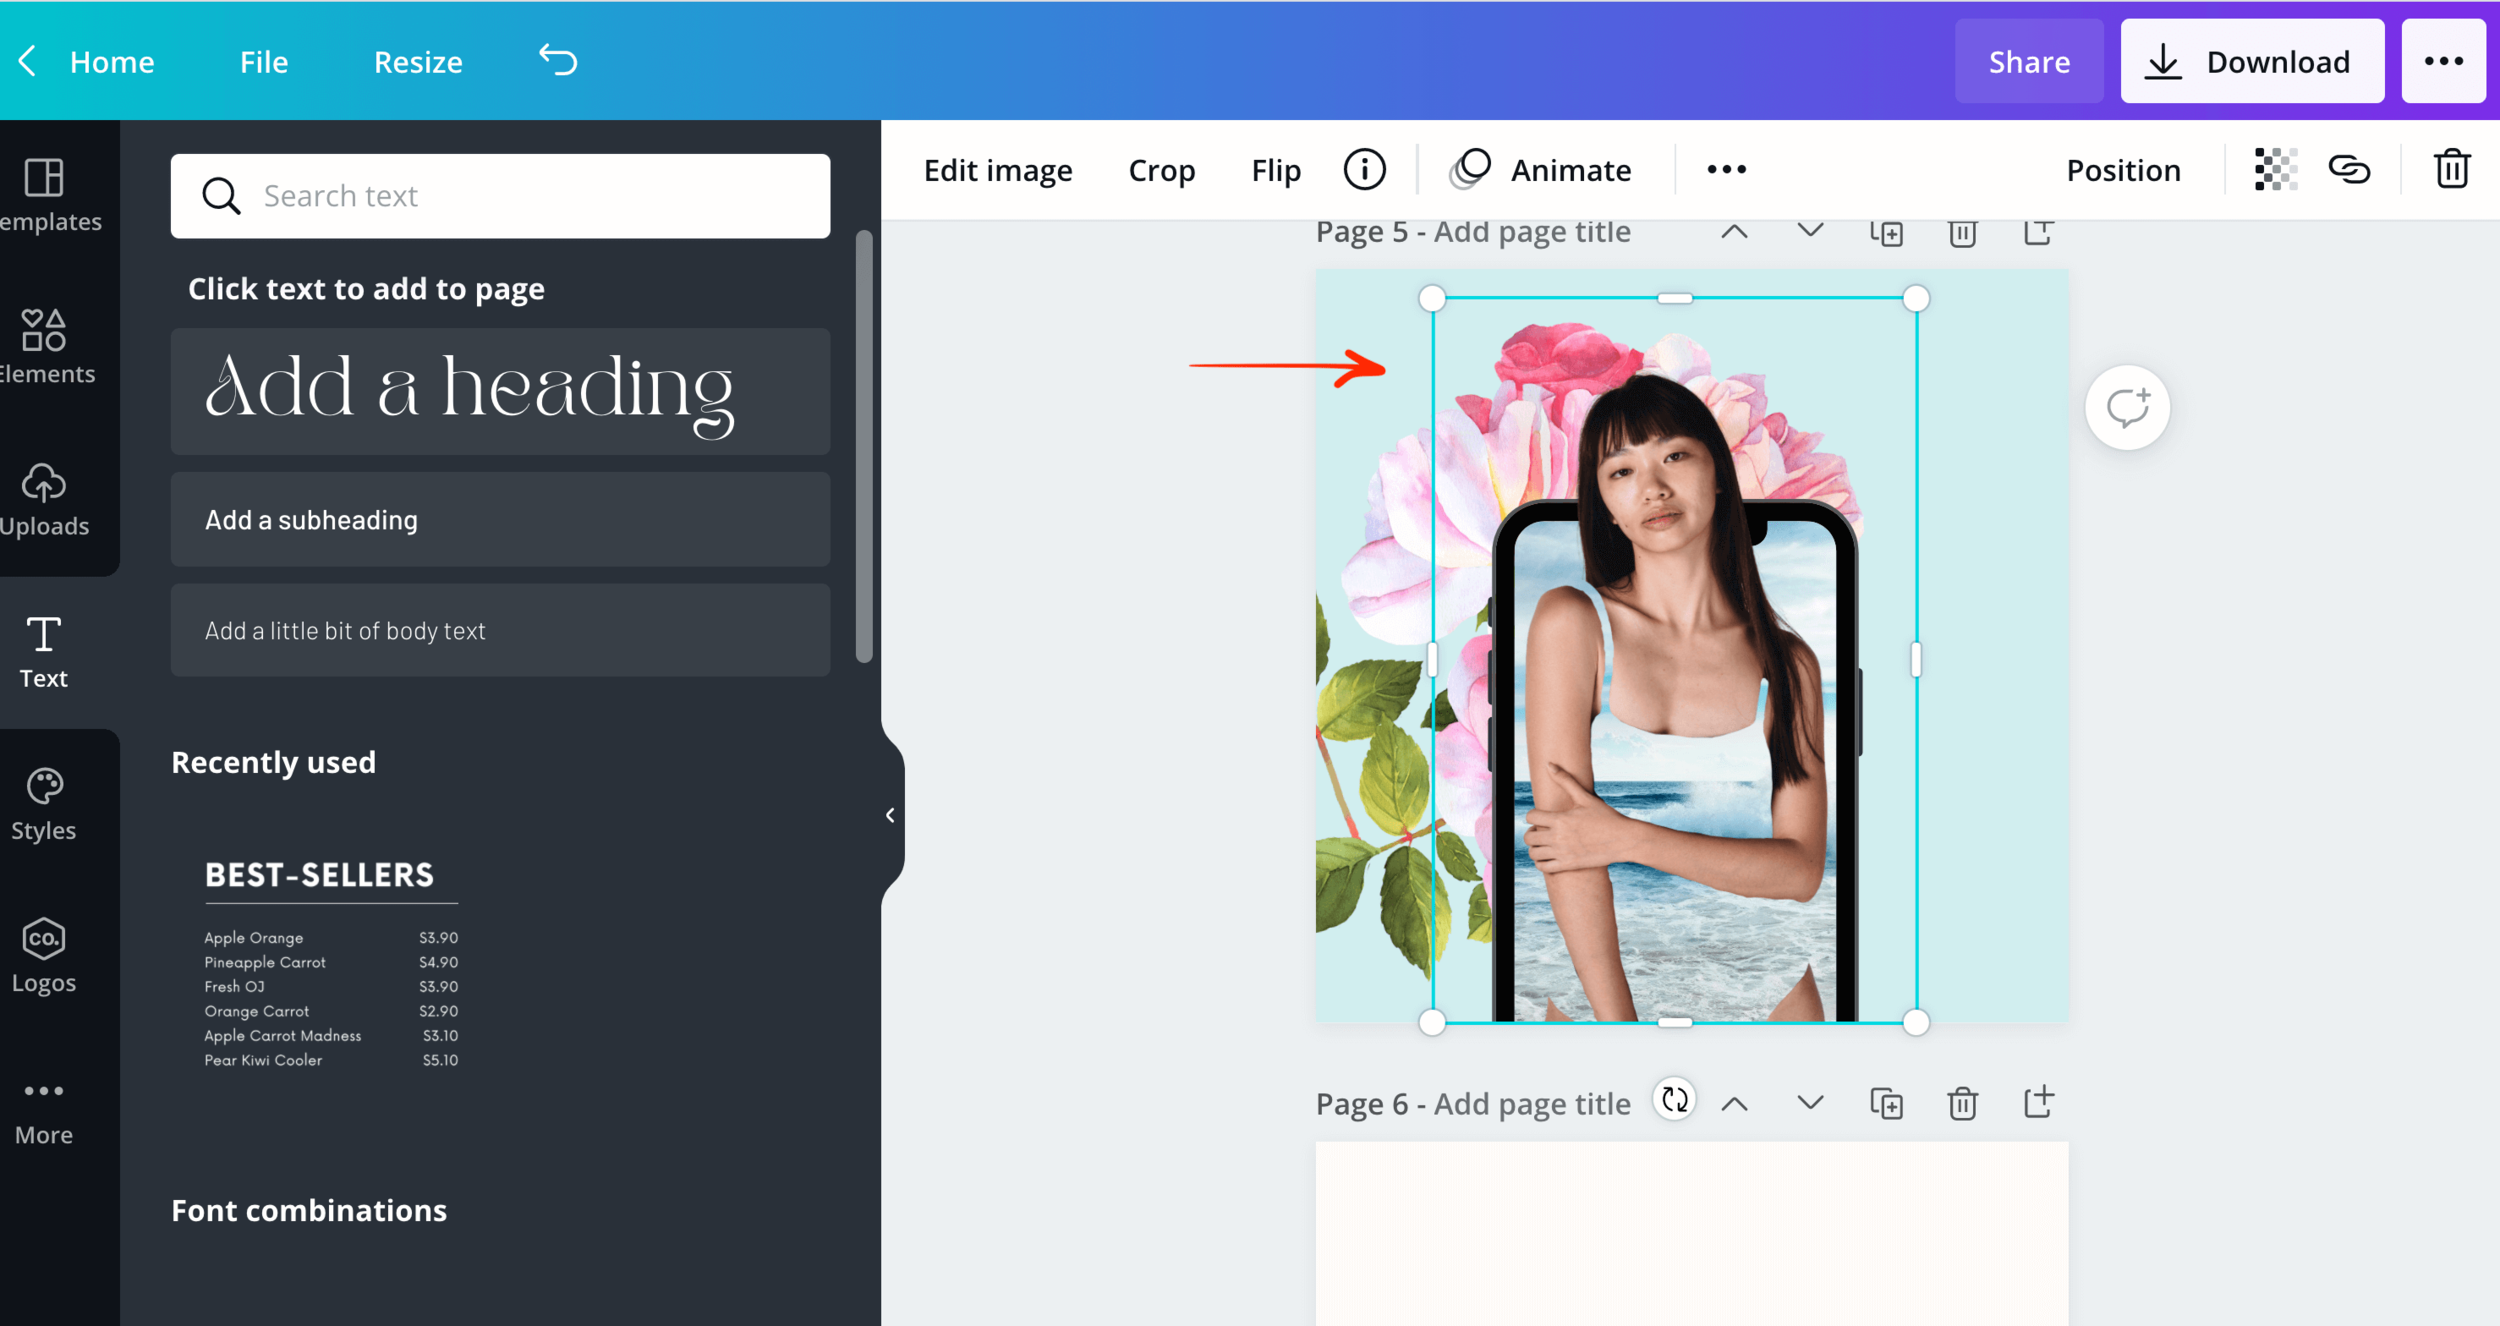2500x1326 pixels.
Task: Open the File menu
Action: coord(263,61)
